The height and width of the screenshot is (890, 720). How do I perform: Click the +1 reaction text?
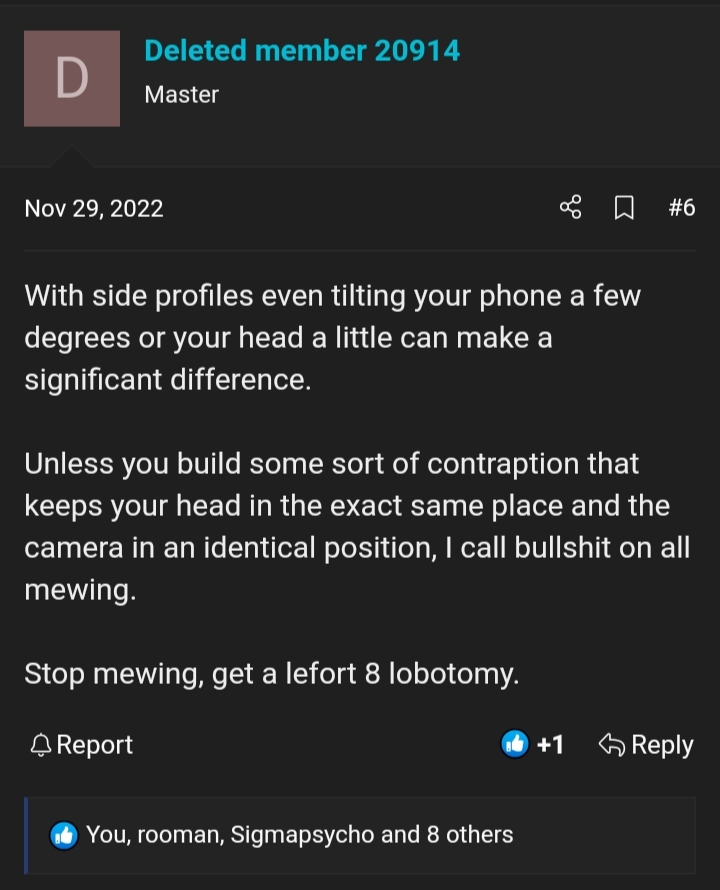coord(550,744)
